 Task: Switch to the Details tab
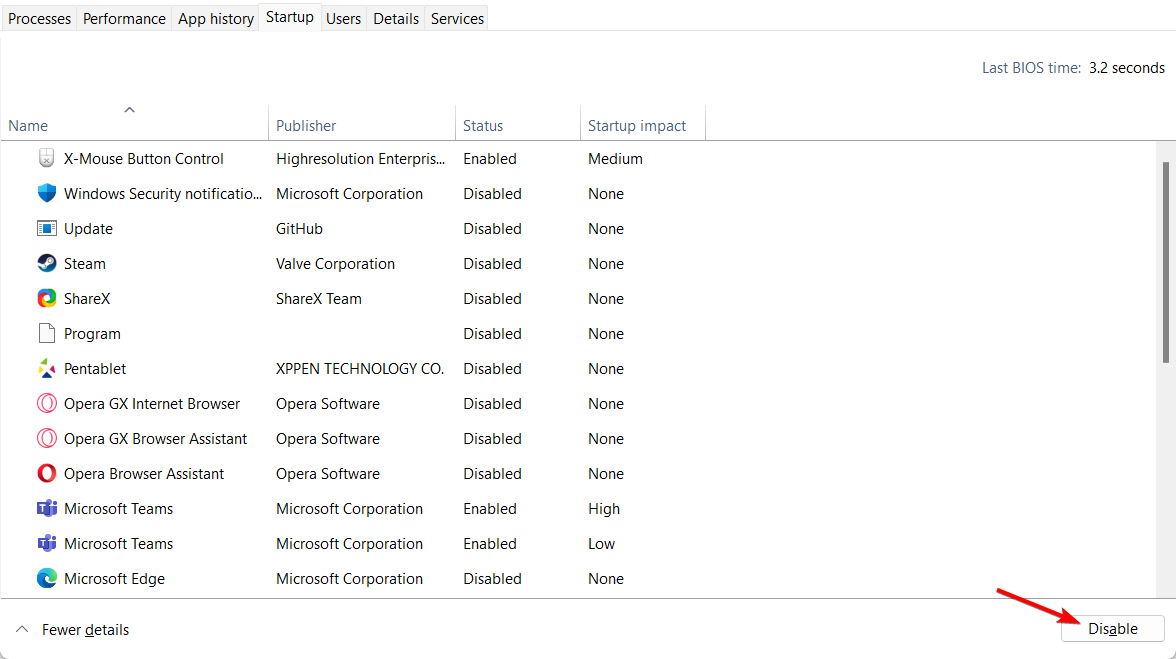396,18
